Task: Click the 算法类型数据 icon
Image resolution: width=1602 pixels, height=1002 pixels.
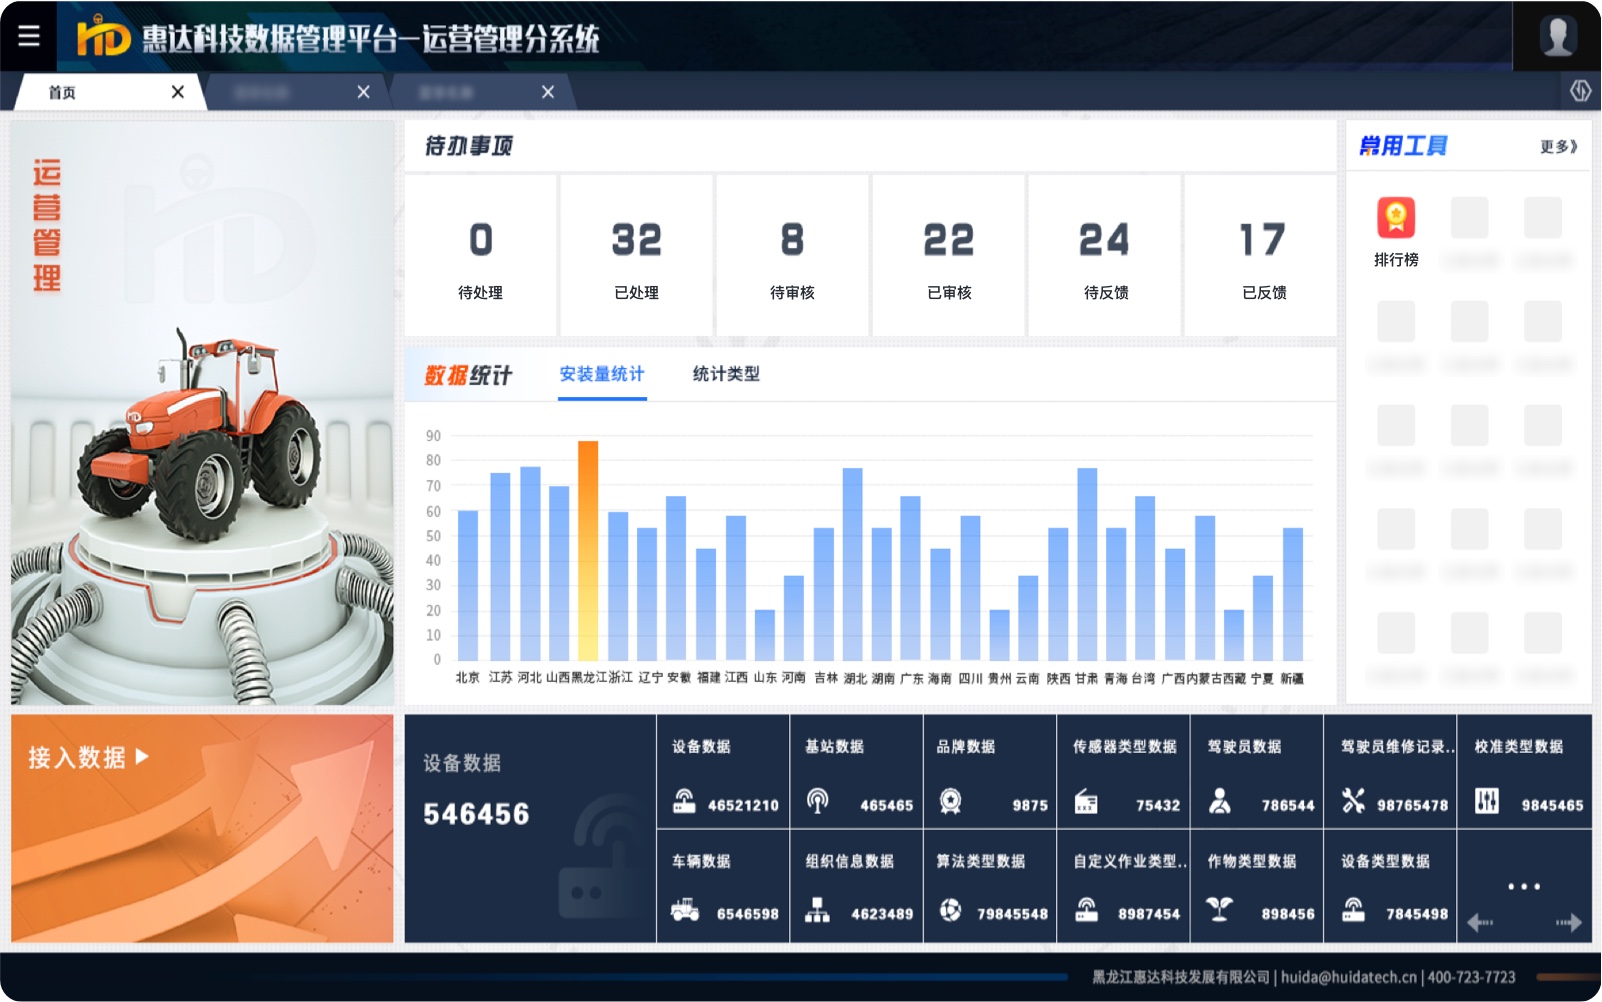Action: pyautogui.click(x=950, y=910)
